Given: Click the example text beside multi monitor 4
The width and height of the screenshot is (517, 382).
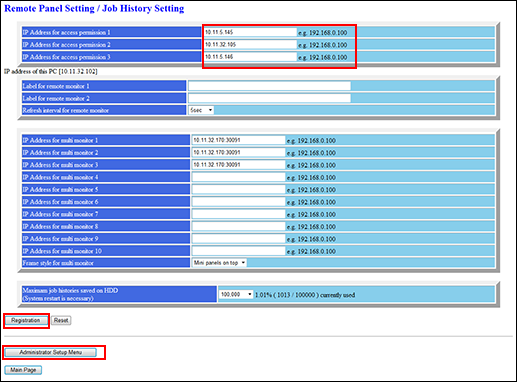Looking at the screenshot, I should (311, 177).
